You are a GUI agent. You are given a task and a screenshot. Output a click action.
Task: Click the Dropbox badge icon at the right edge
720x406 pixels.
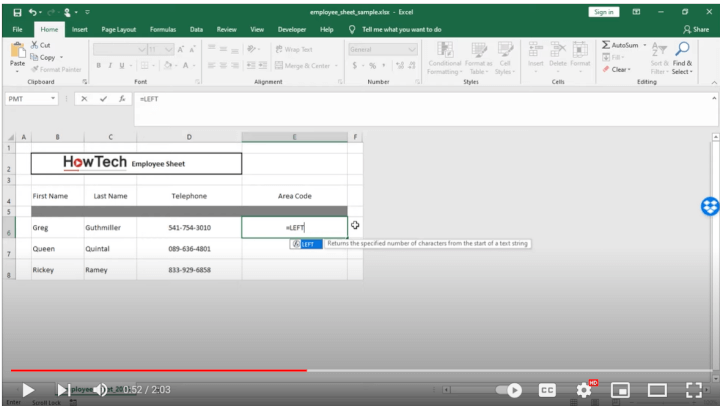[710, 206]
